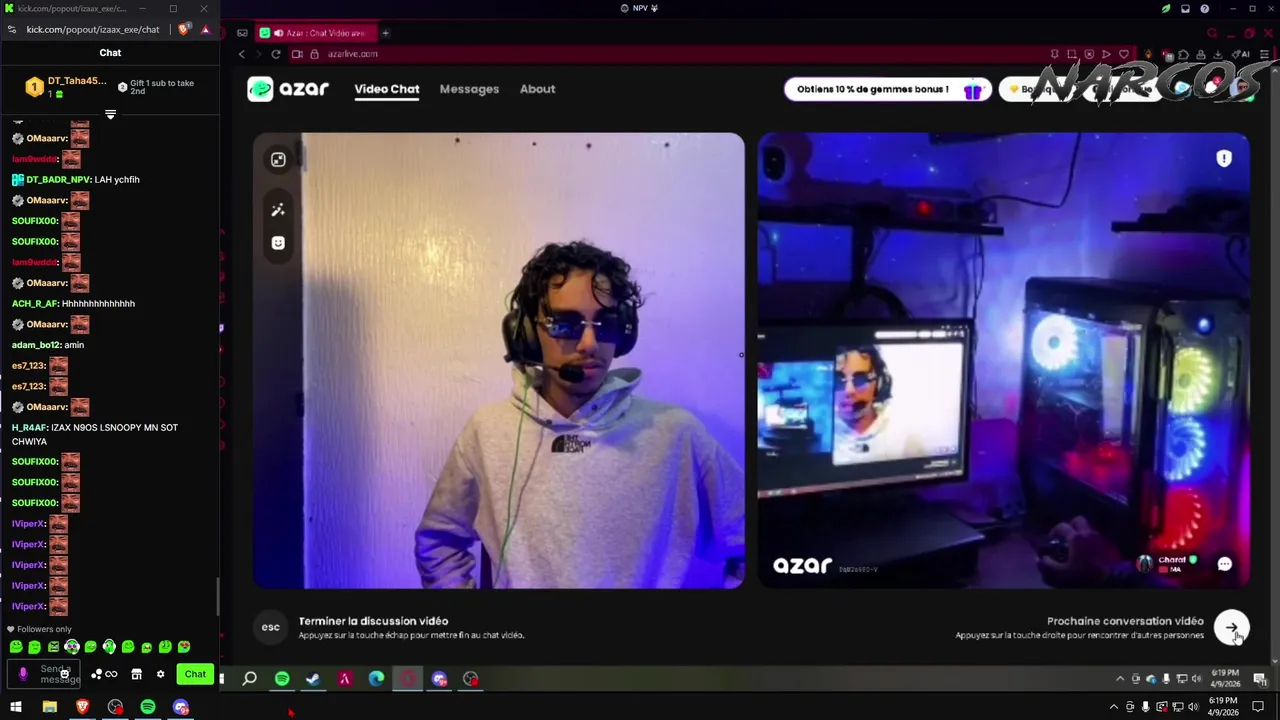This screenshot has height=720, width=1280.
Task: Select the first green quick emote
Action: point(16,647)
